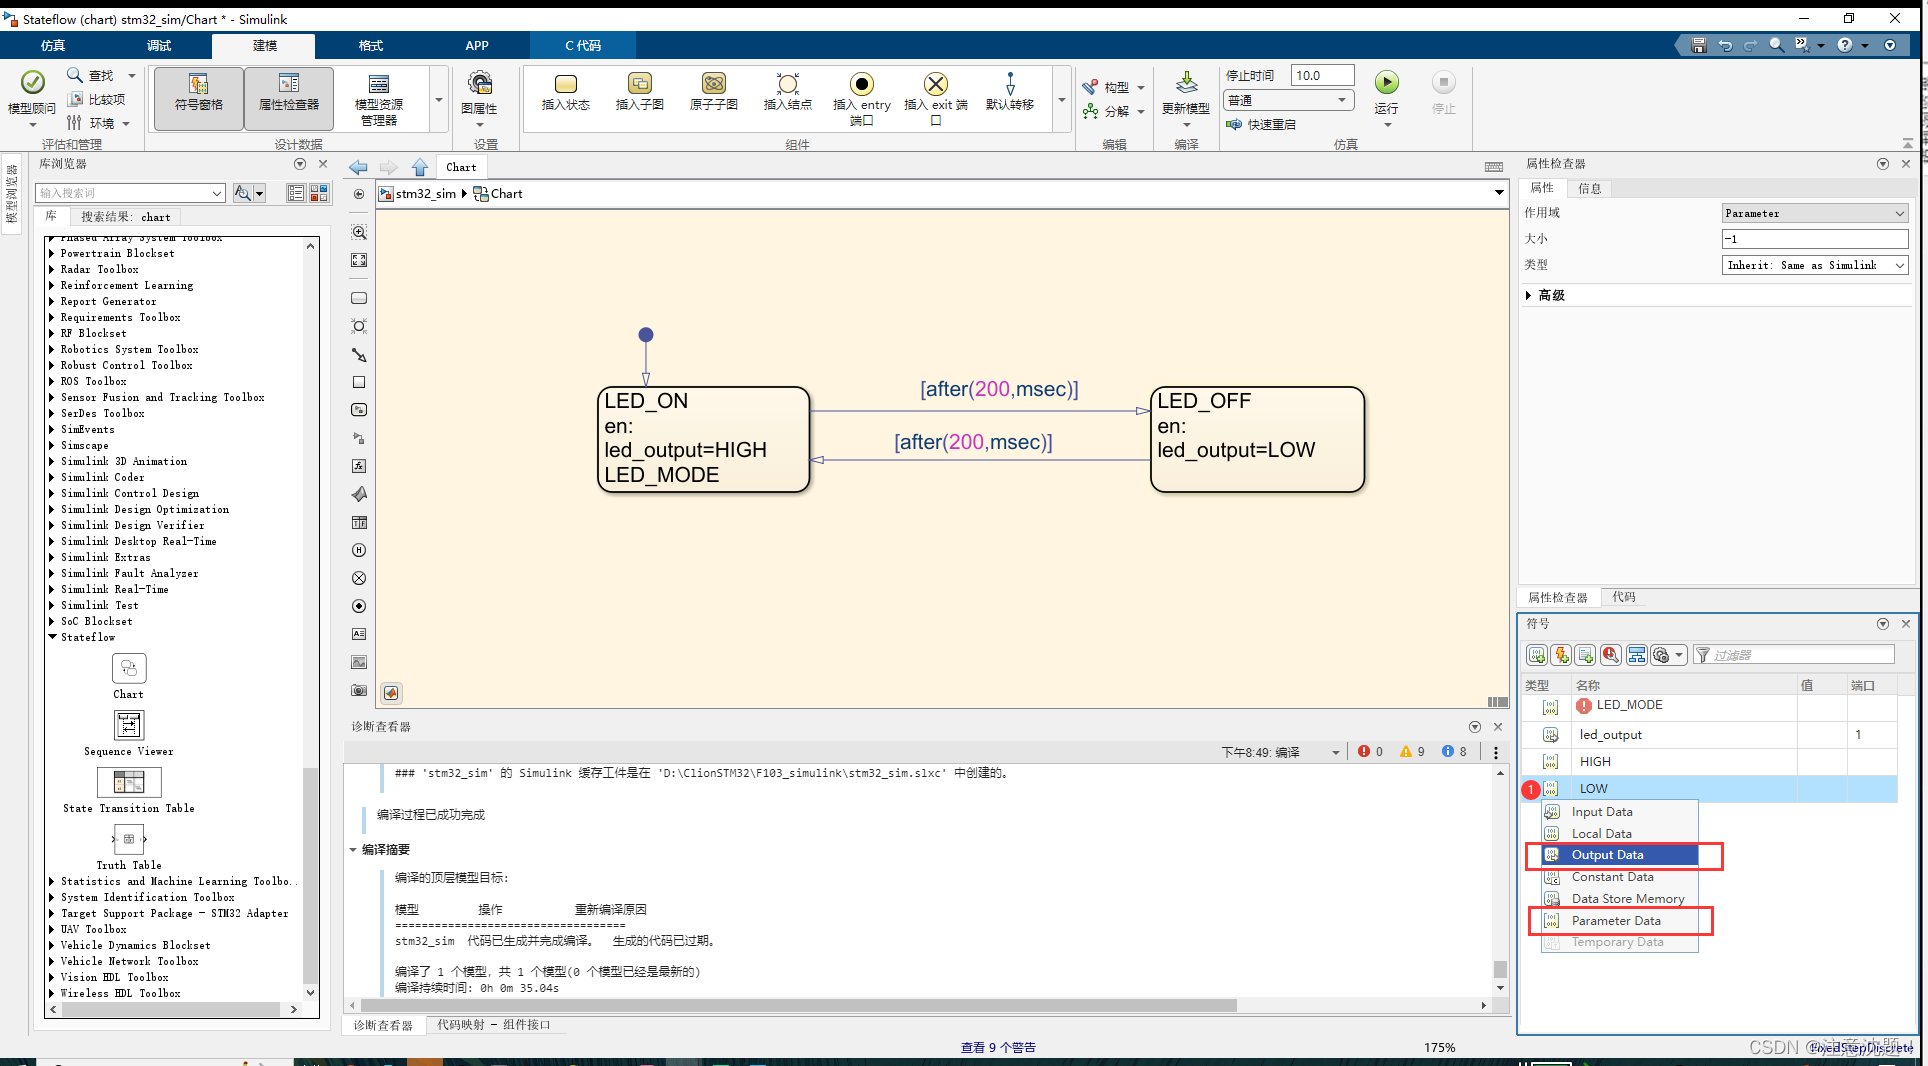Select the LED_OFF state
The height and width of the screenshot is (1066, 1928).
(1257, 439)
